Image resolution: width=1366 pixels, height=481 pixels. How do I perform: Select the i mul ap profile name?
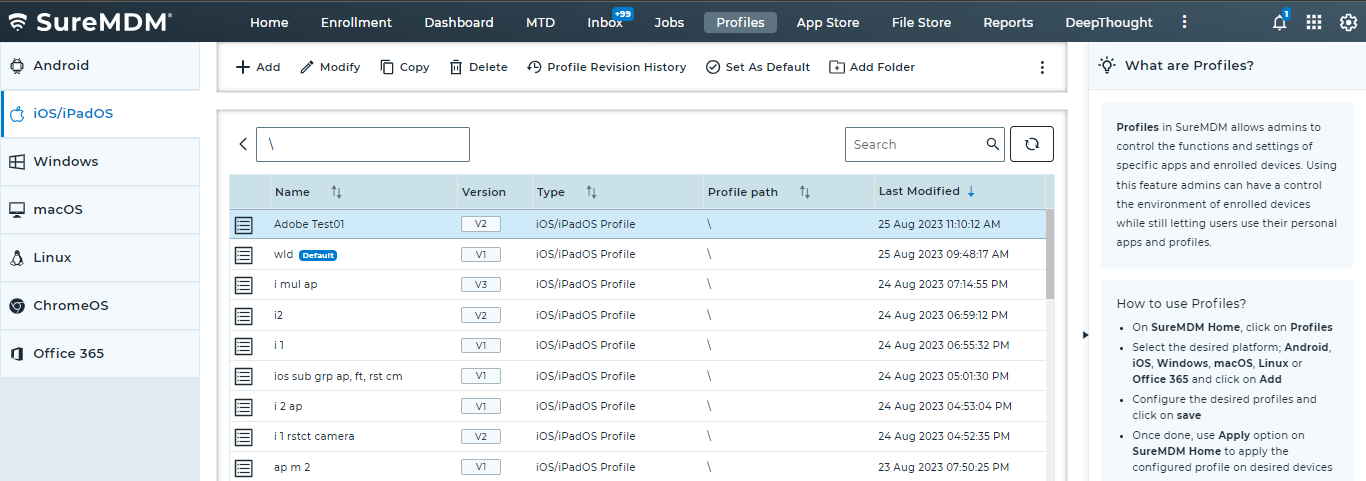pyautogui.click(x=296, y=285)
